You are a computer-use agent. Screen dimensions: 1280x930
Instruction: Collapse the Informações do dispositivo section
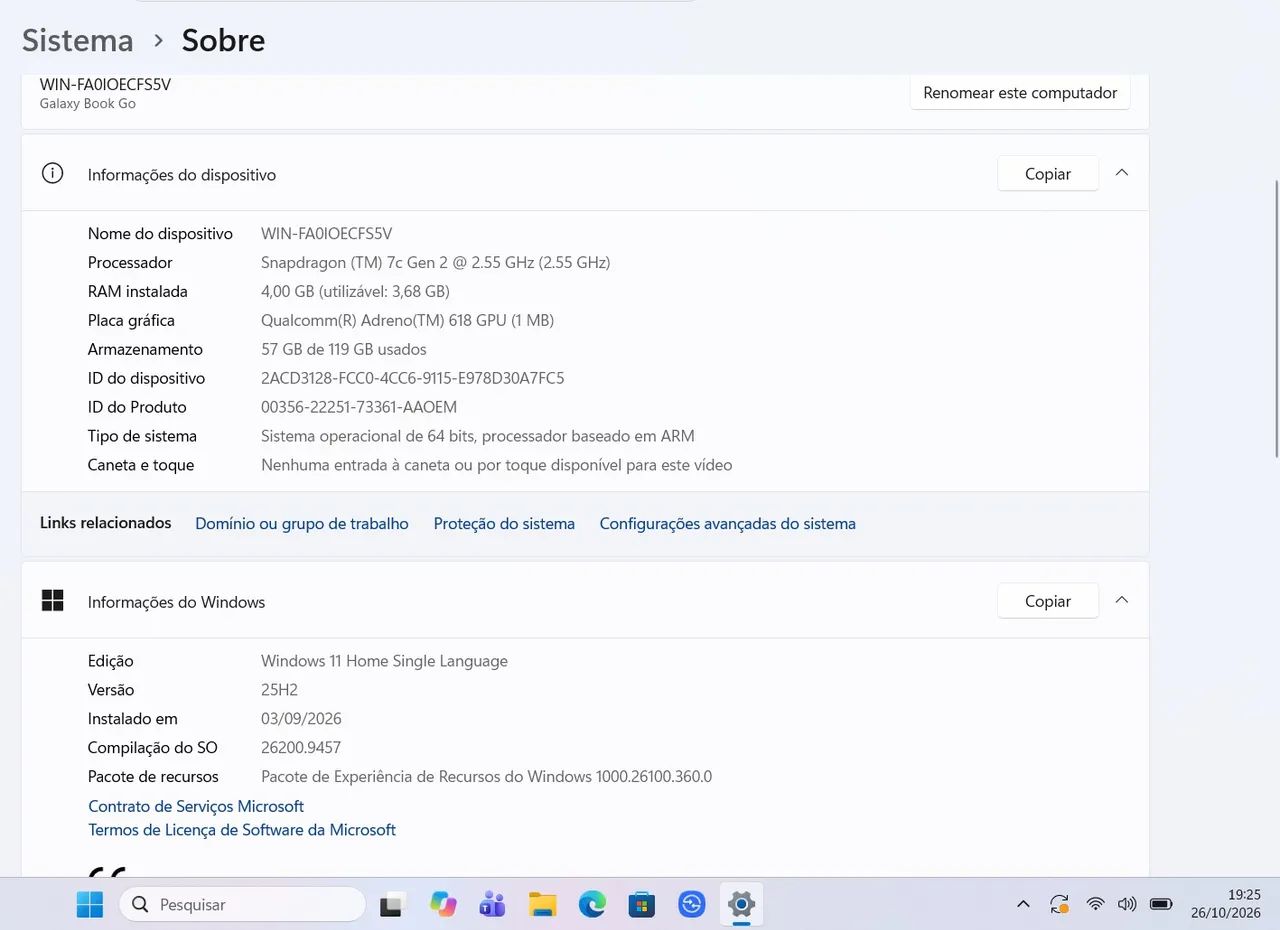click(x=1122, y=173)
